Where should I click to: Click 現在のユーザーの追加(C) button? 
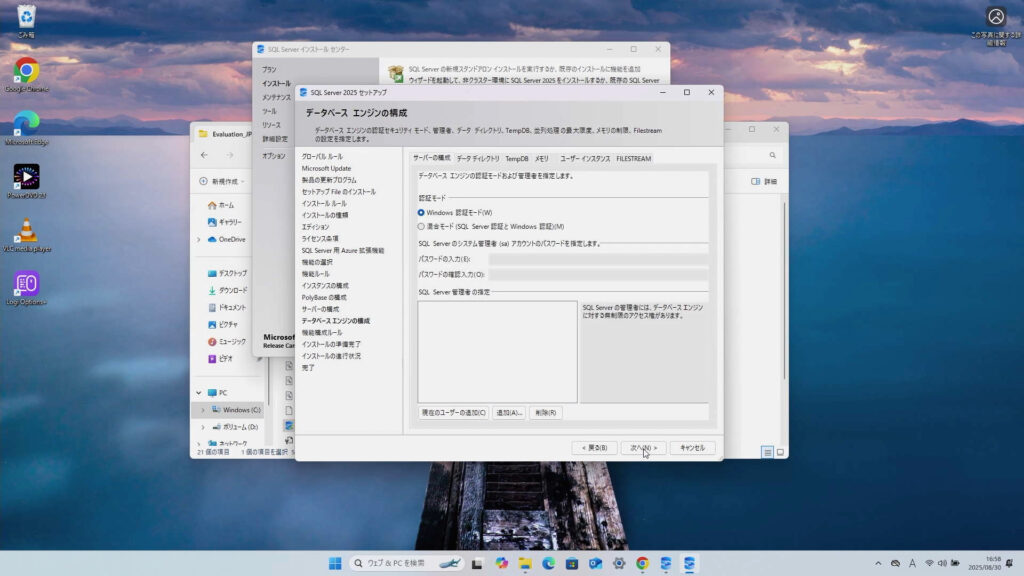(453, 413)
